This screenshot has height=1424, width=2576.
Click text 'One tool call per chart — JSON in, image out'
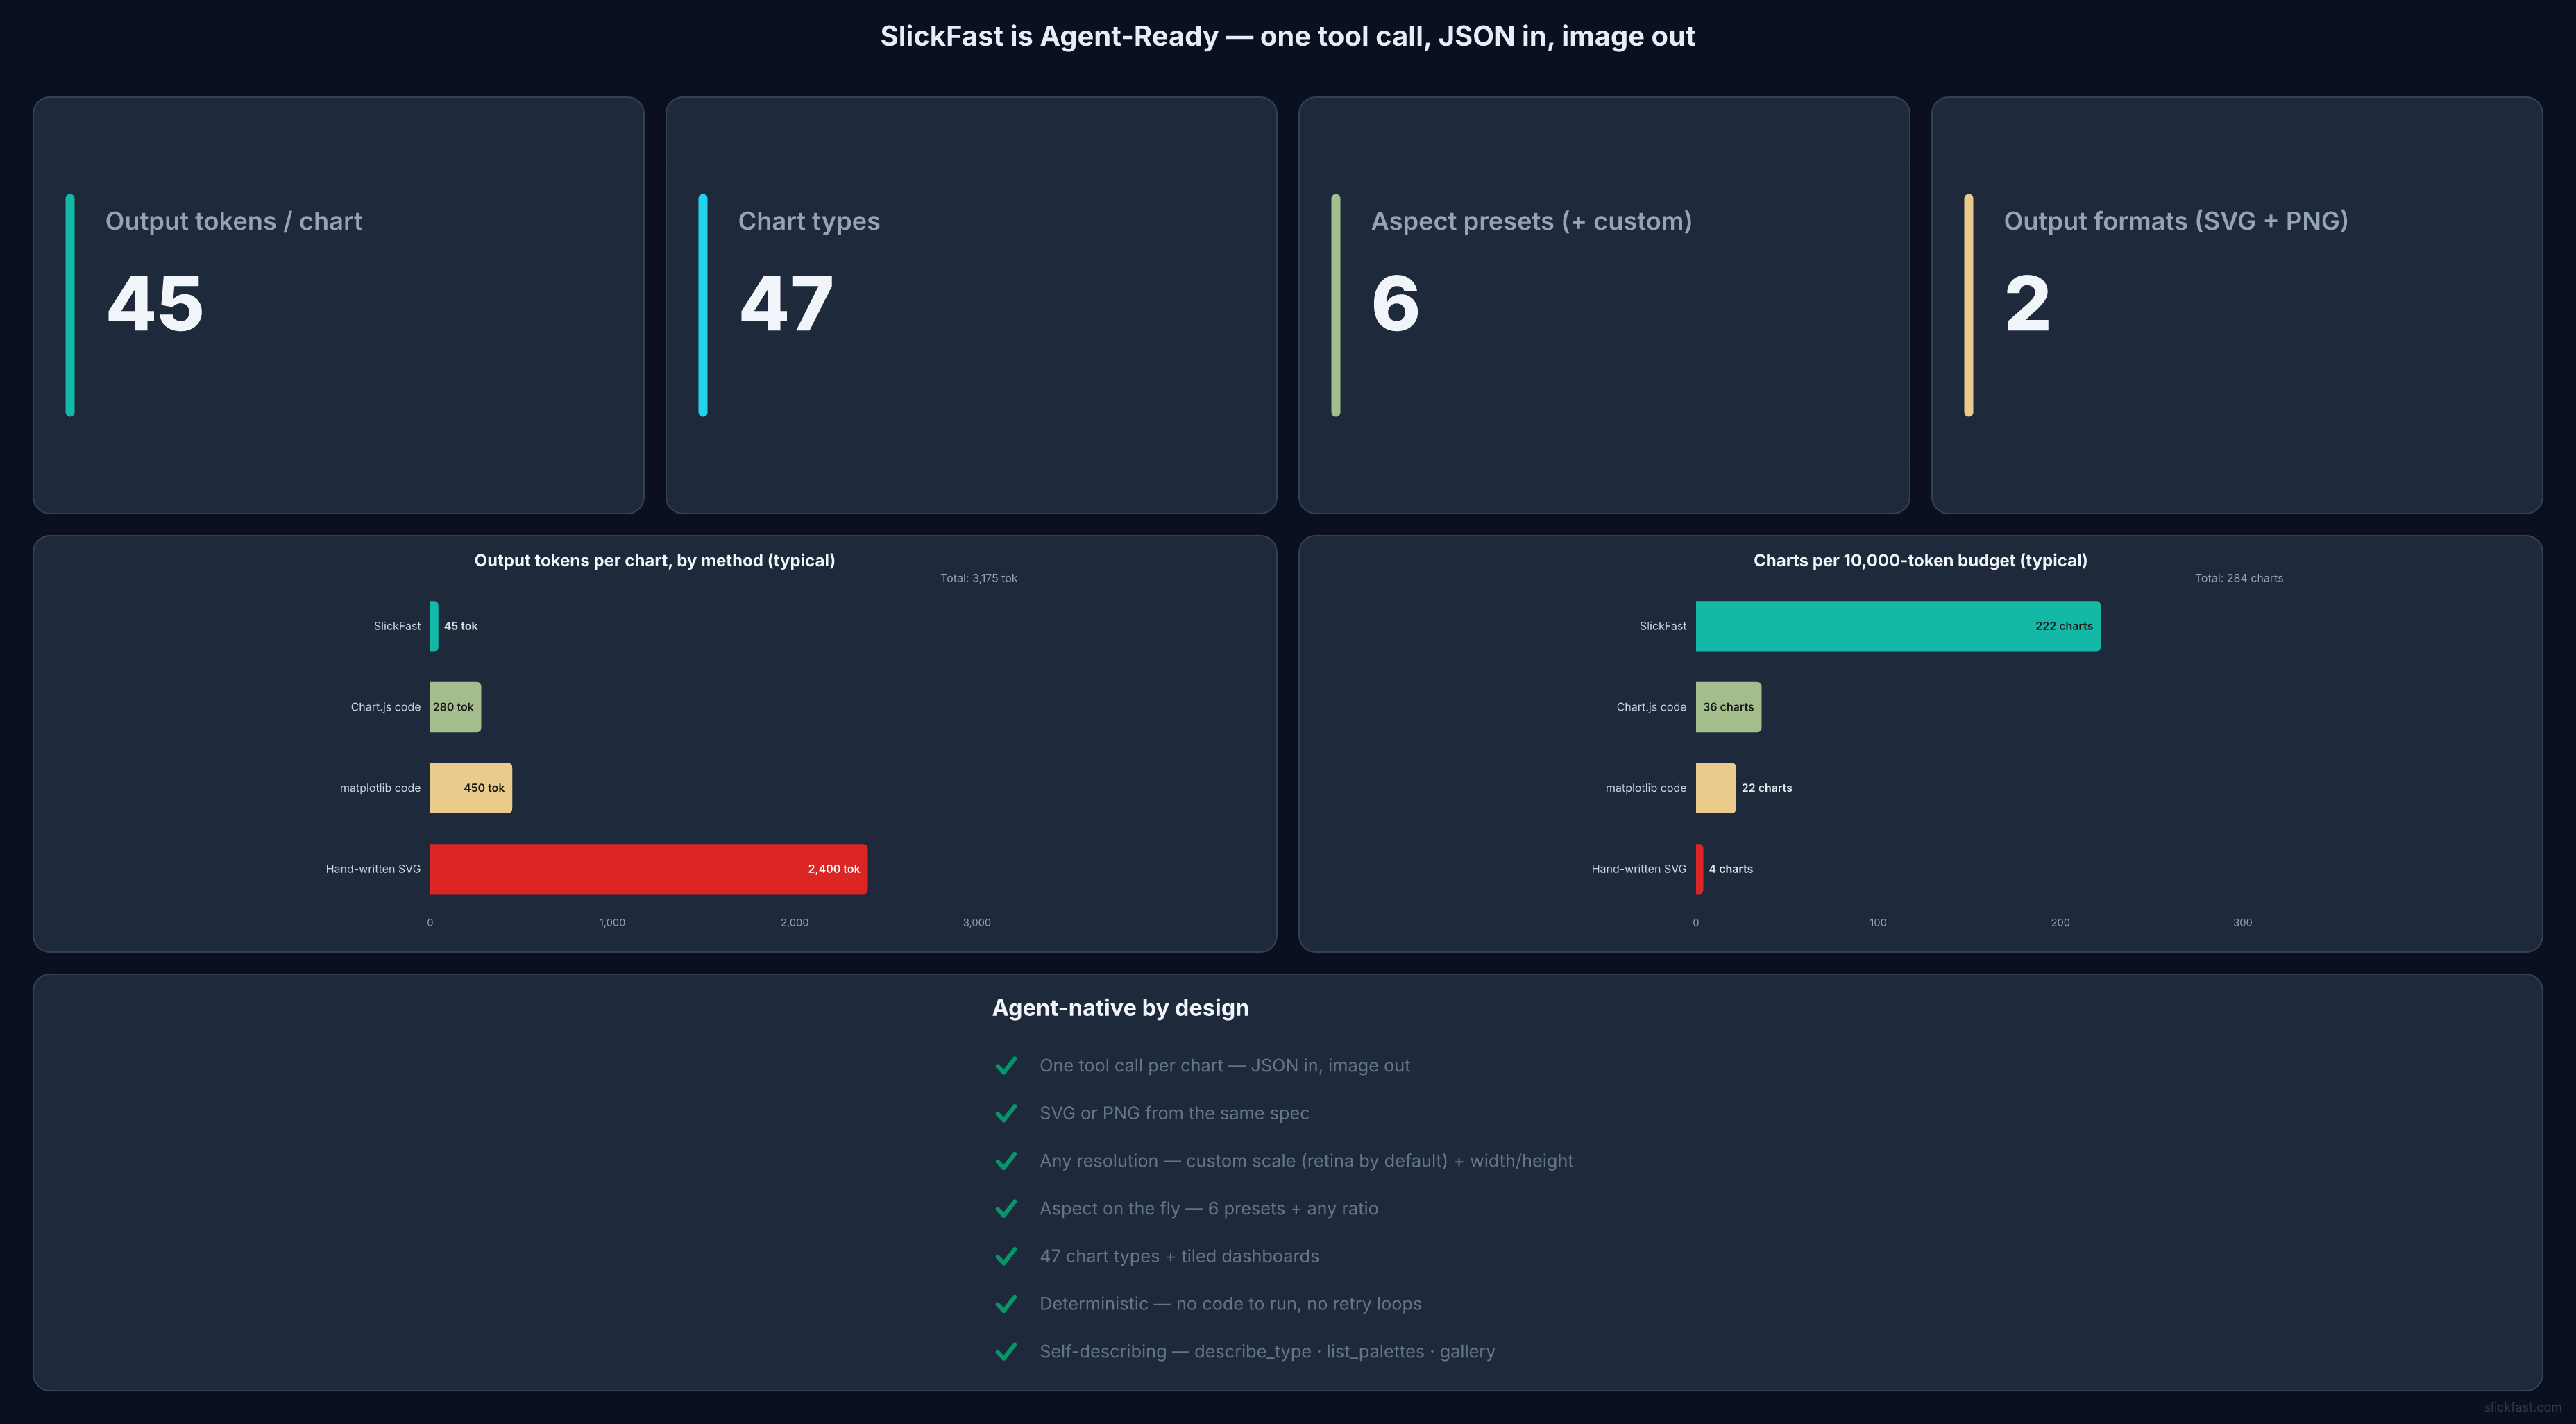point(1225,1066)
